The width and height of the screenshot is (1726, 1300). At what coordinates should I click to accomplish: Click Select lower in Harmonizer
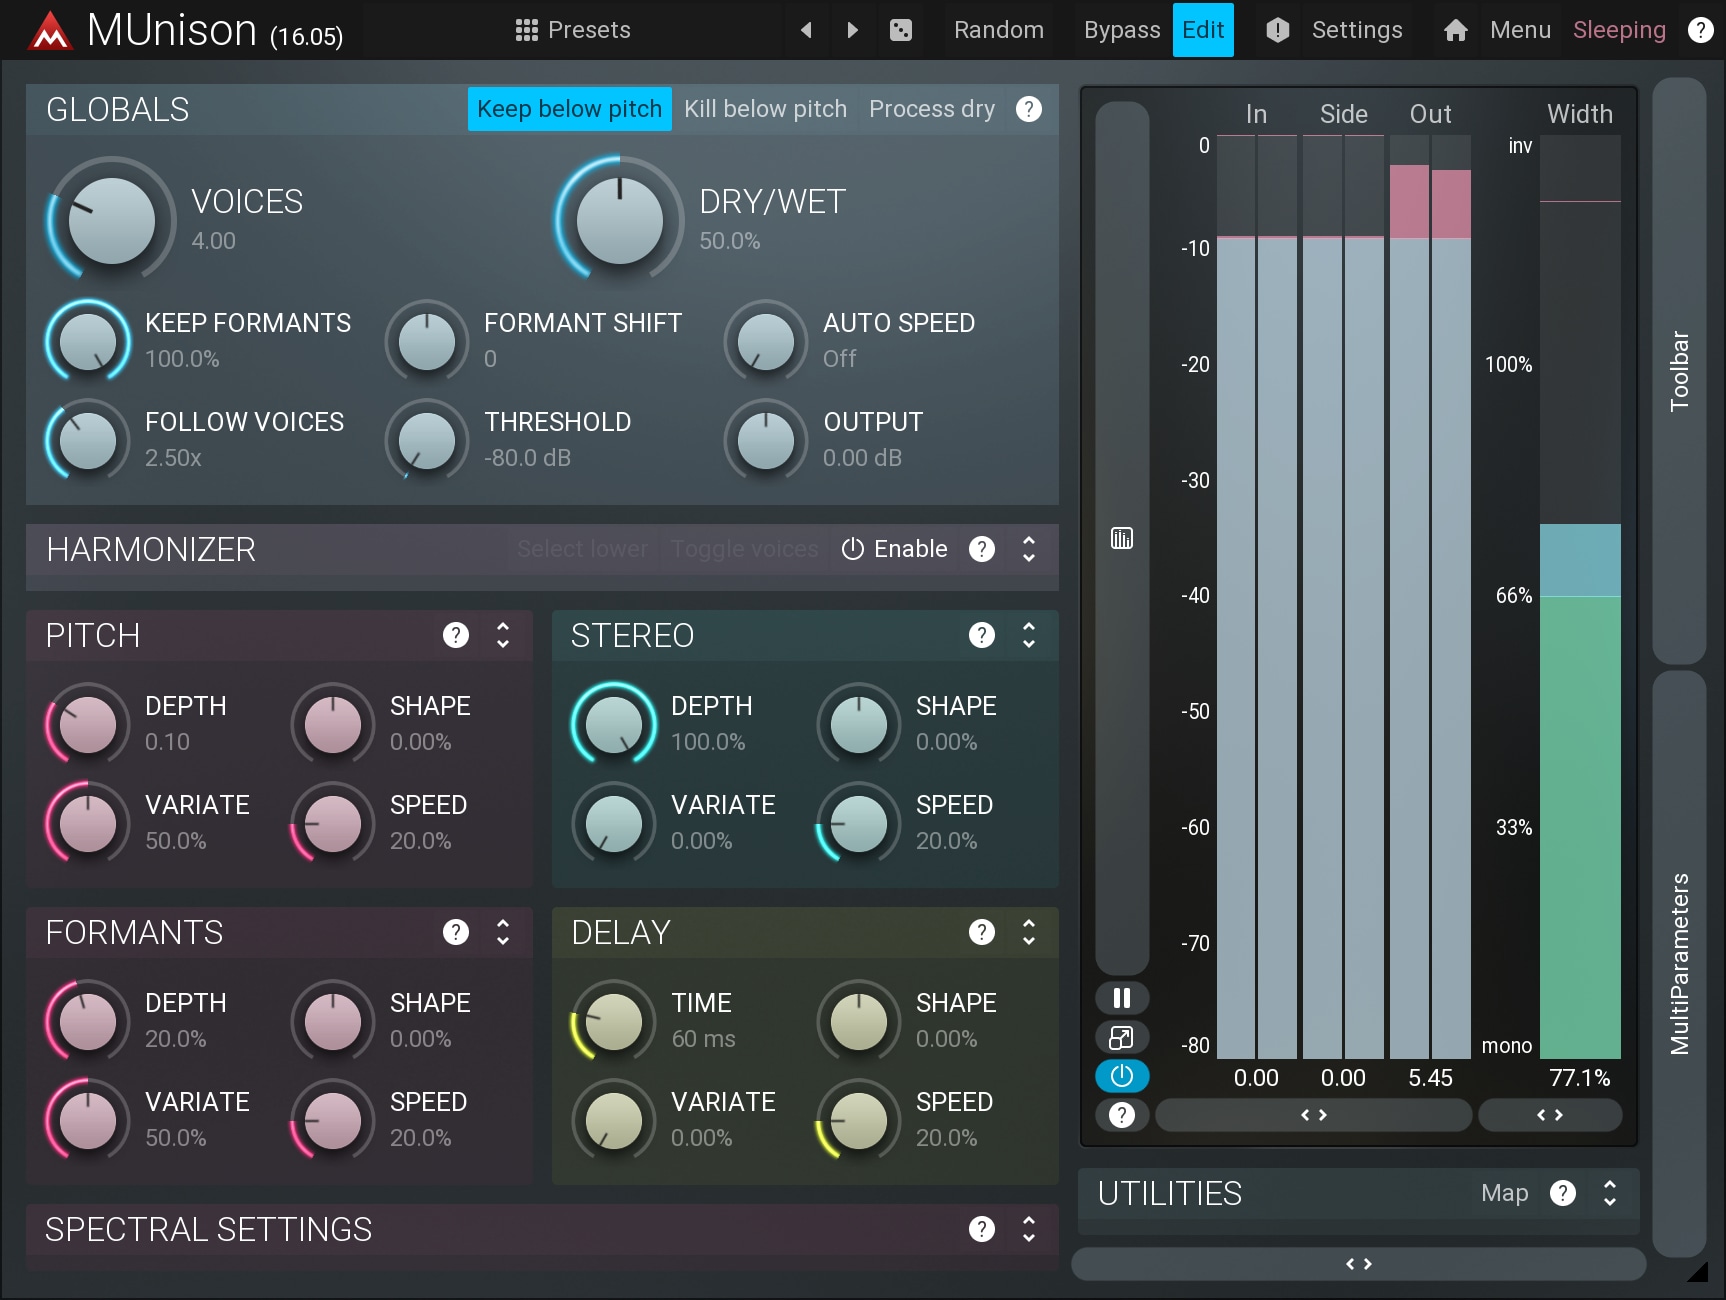pos(583,549)
